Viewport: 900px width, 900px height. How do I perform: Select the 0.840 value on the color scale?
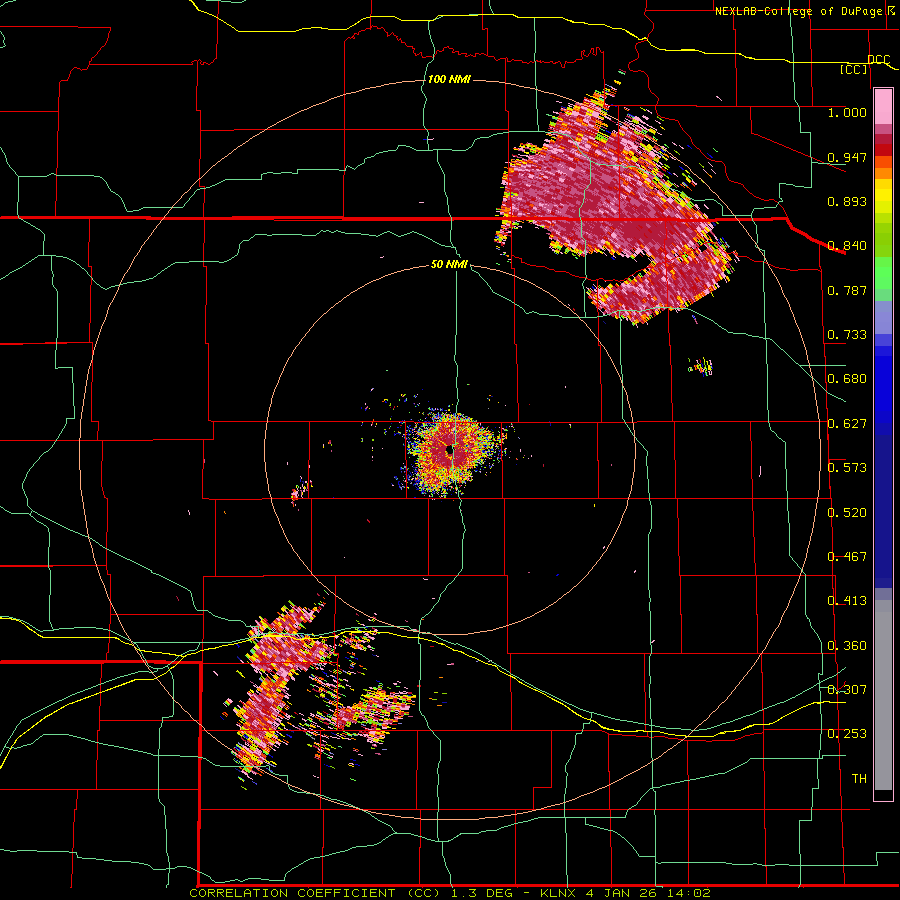point(847,246)
